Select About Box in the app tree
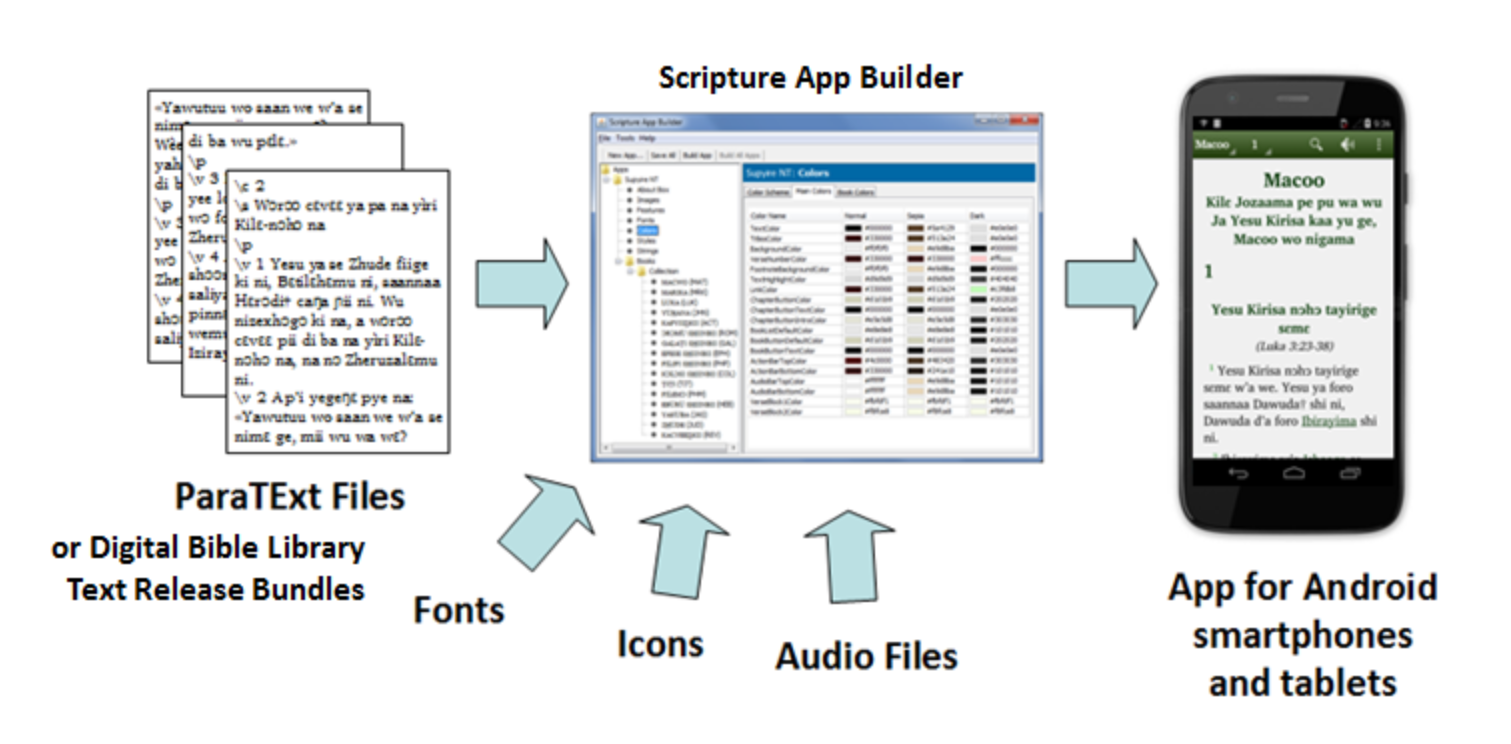Screen dimensions: 1511x744 point(653,190)
